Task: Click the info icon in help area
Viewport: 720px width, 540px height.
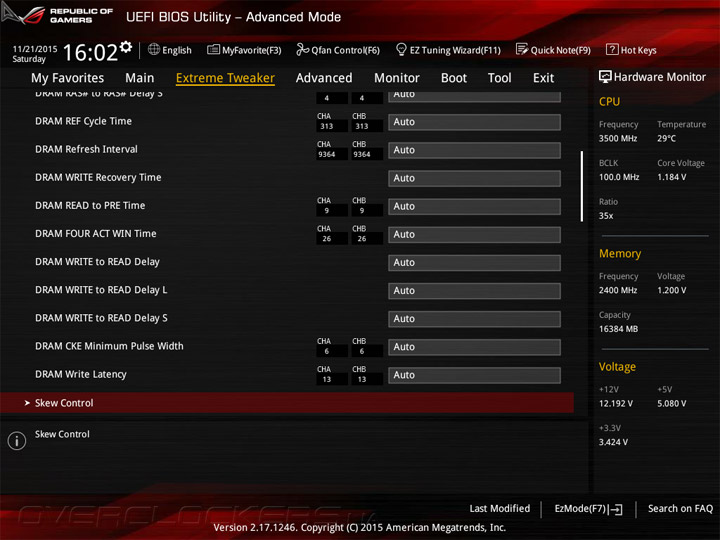Action: tap(17, 440)
